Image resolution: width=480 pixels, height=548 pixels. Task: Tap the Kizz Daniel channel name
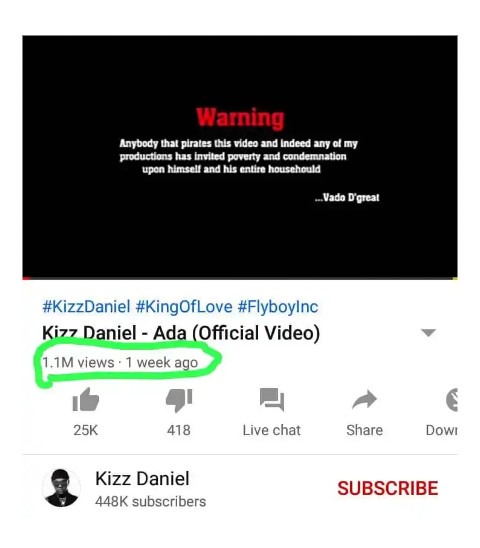[x=142, y=478]
